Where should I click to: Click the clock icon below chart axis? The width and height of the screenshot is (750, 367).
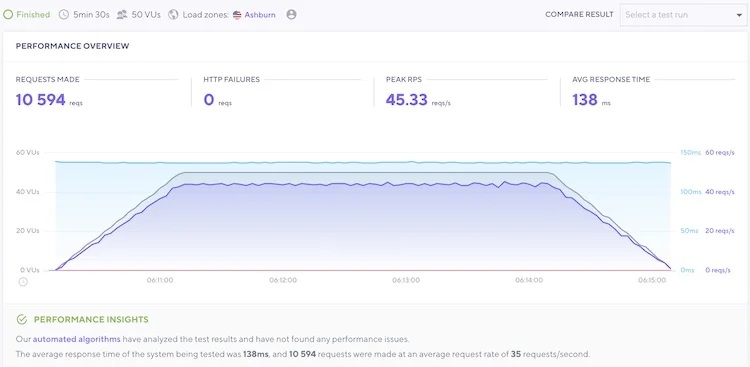pos(23,282)
